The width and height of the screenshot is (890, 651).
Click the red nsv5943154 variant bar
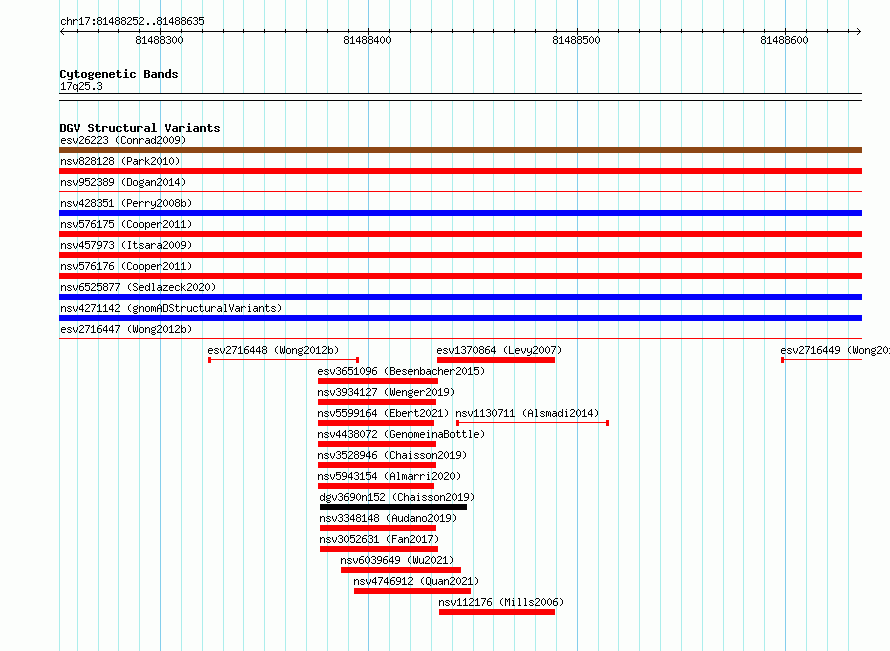376,486
